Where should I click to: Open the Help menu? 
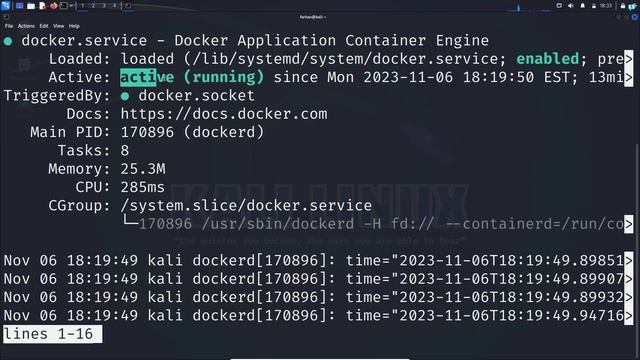click(74, 26)
